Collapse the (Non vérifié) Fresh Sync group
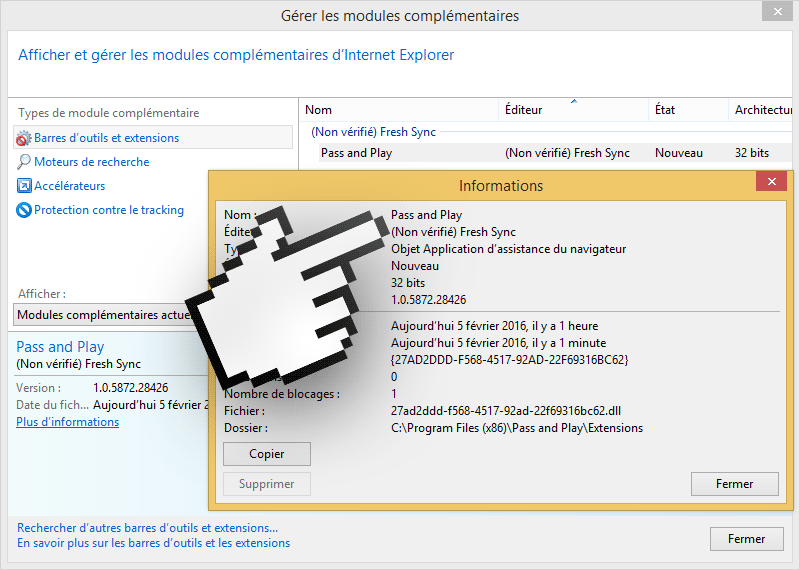The image size is (800, 570). 373,132
